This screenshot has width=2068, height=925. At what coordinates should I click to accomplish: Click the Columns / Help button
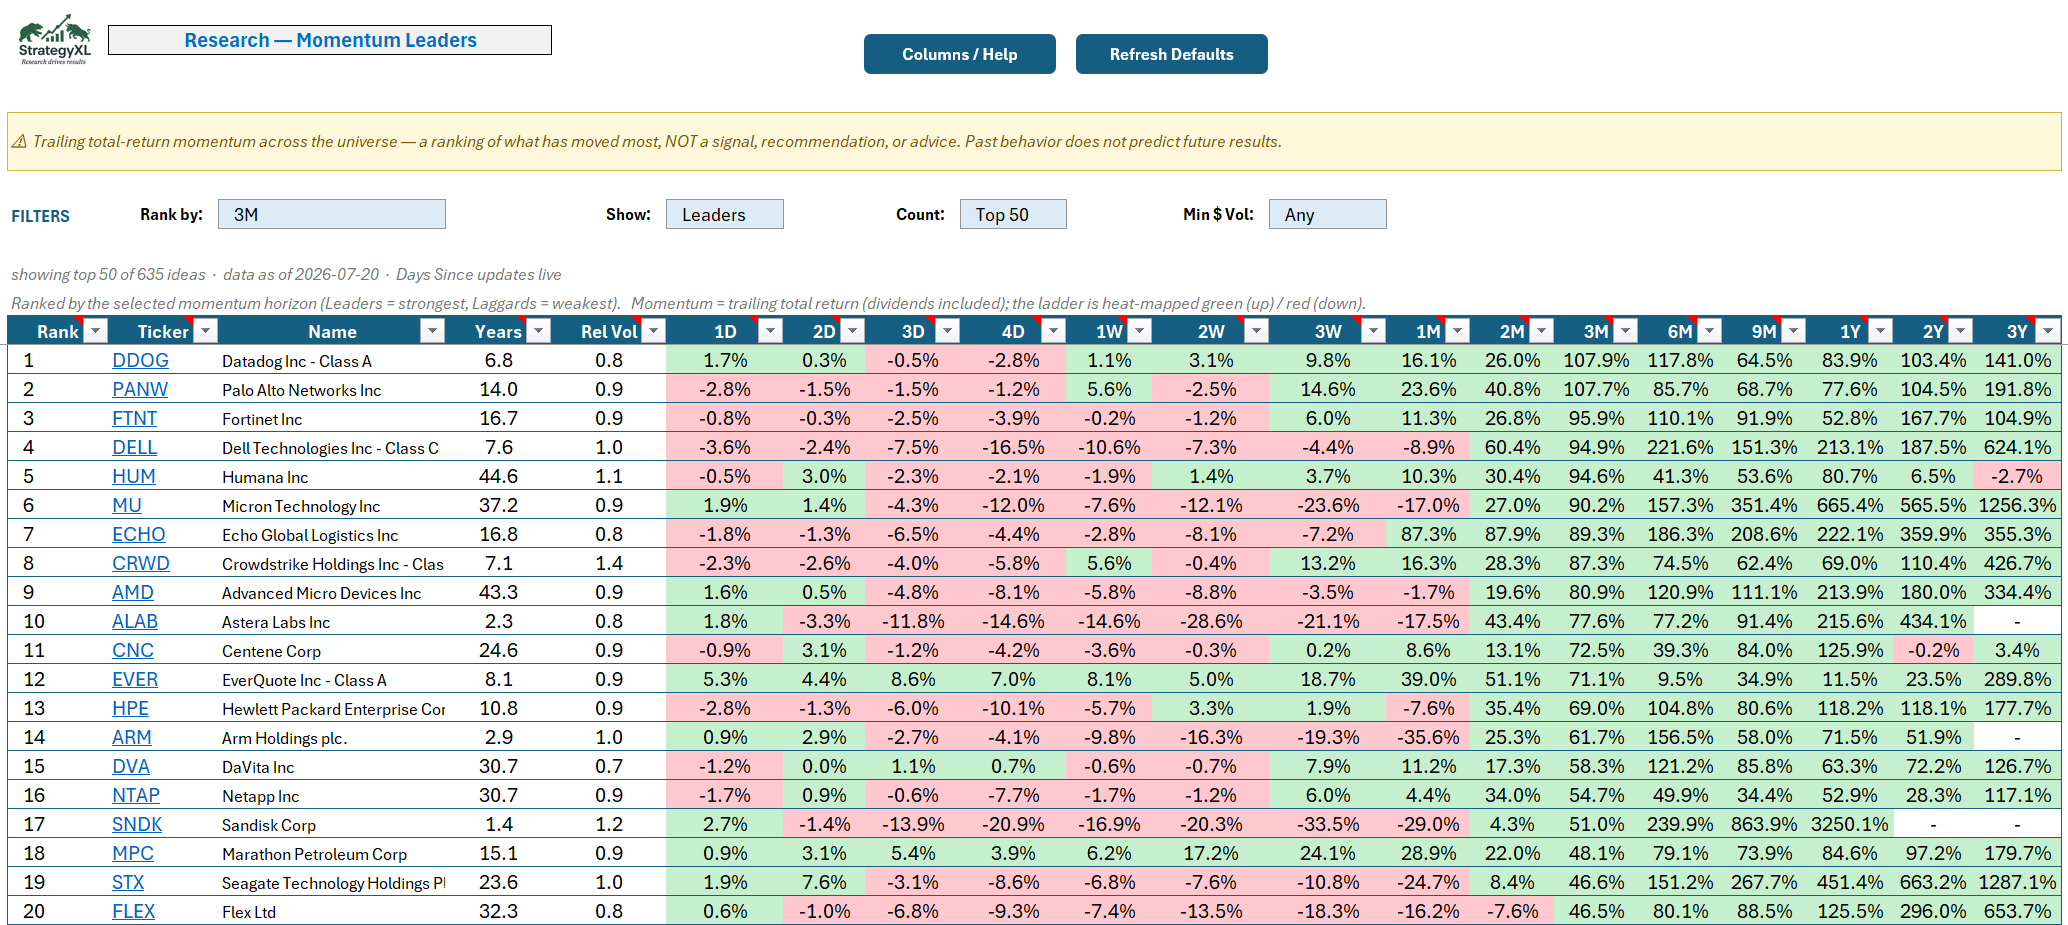tap(960, 54)
